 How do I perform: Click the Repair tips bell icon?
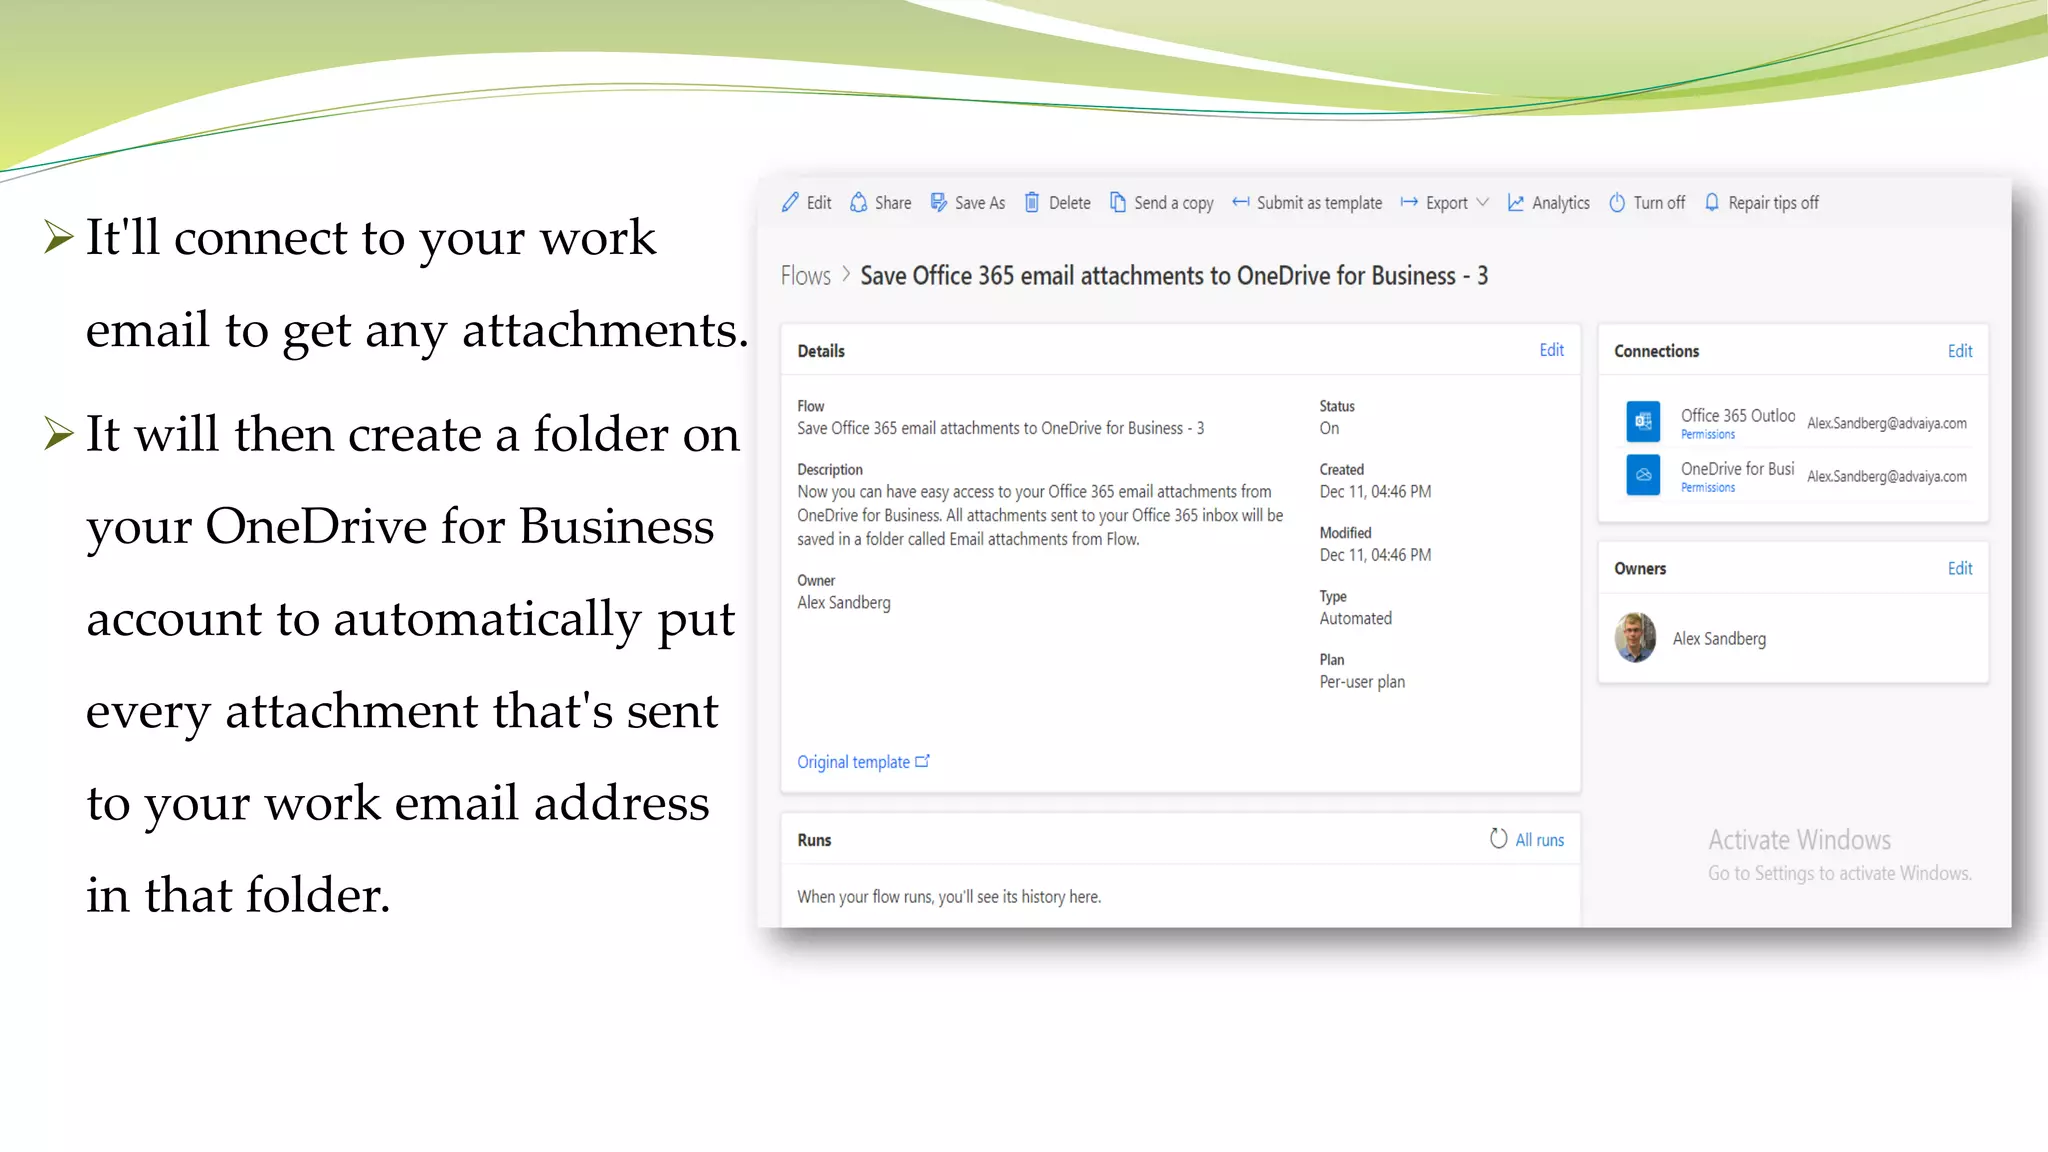point(1711,202)
